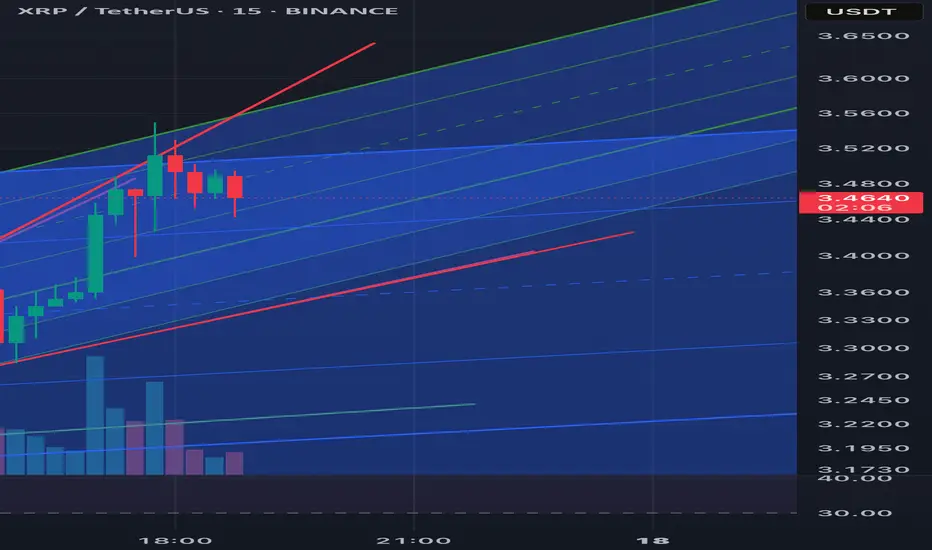The image size is (932, 550).
Task: Click the 3.5600 price axis label
Action: pos(864,113)
